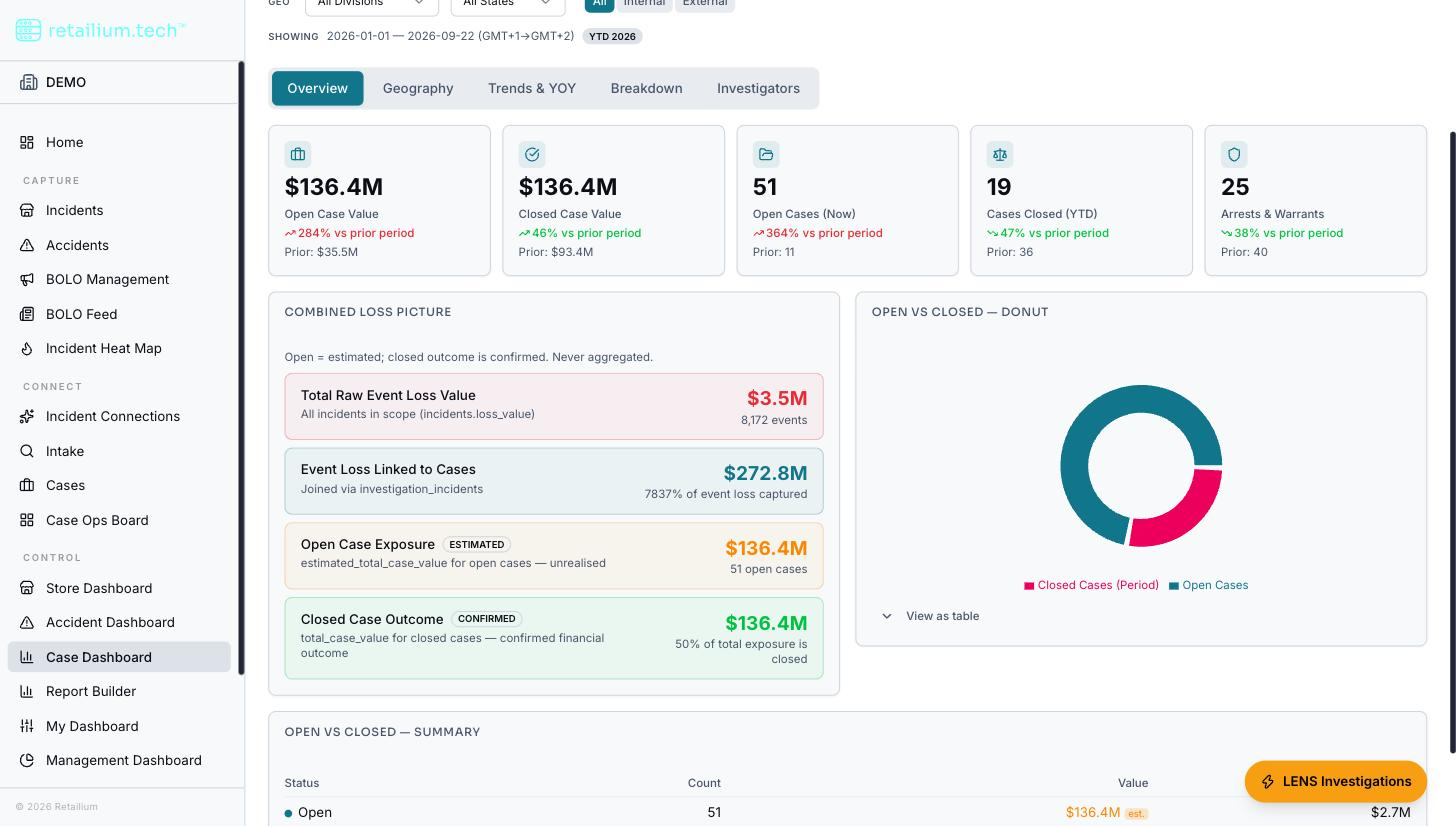The width and height of the screenshot is (1456, 826).
Task: Click "7837% of event loss captured" text
Action: click(725, 494)
